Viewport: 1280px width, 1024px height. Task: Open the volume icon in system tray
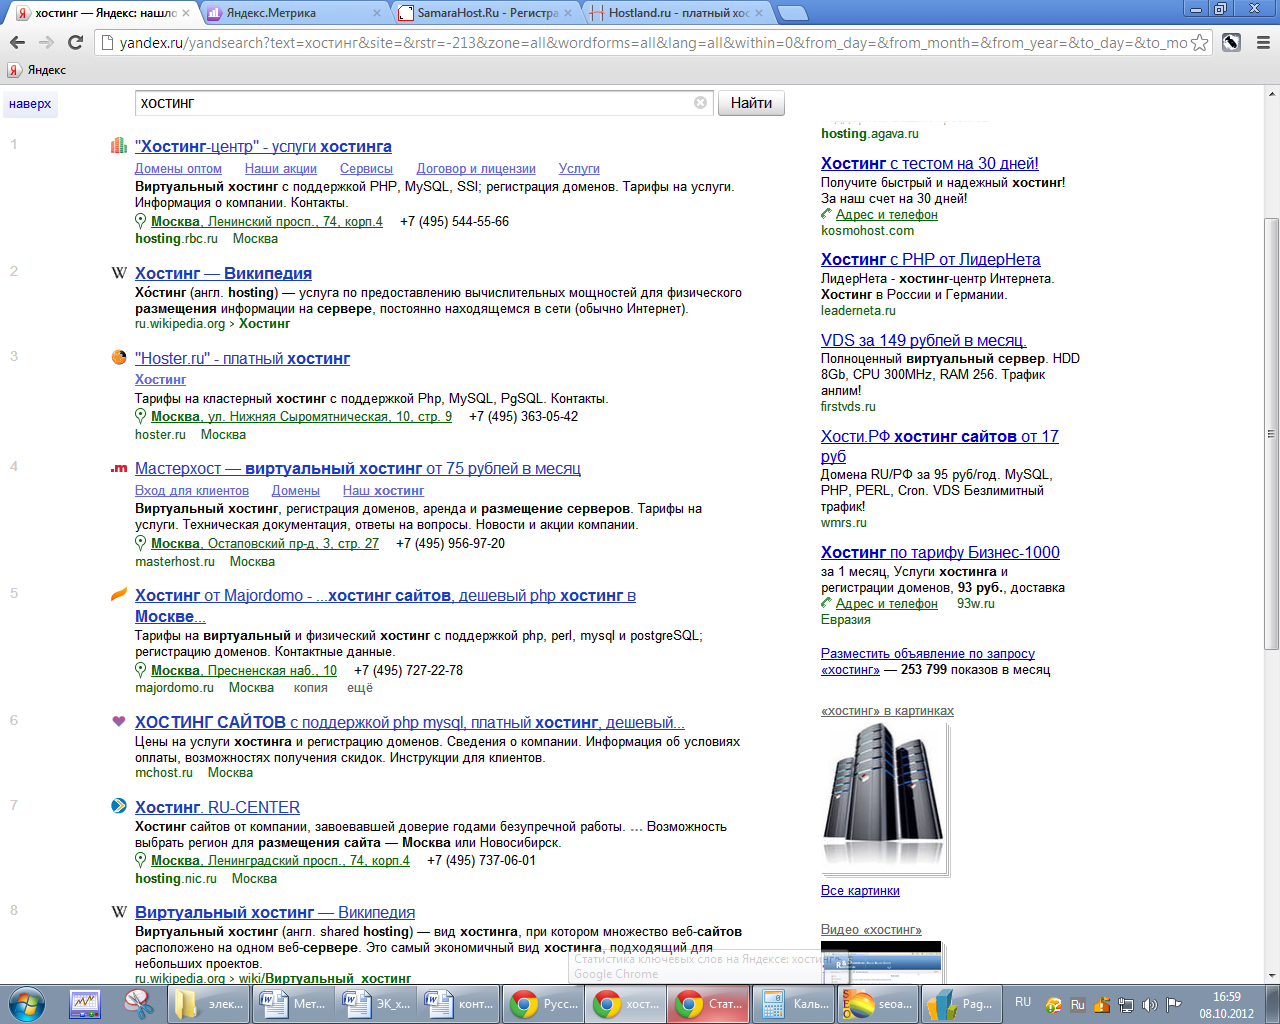pos(1149,1005)
